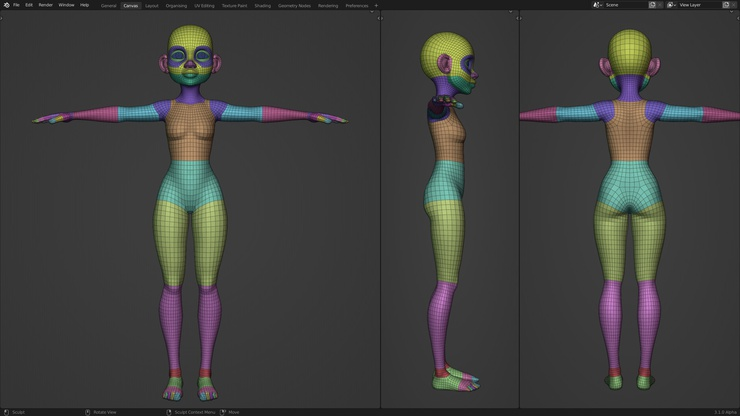The width and height of the screenshot is (740, 416).
Task: Open the Scene browse dropdown icon
Action: pos(598,5)
